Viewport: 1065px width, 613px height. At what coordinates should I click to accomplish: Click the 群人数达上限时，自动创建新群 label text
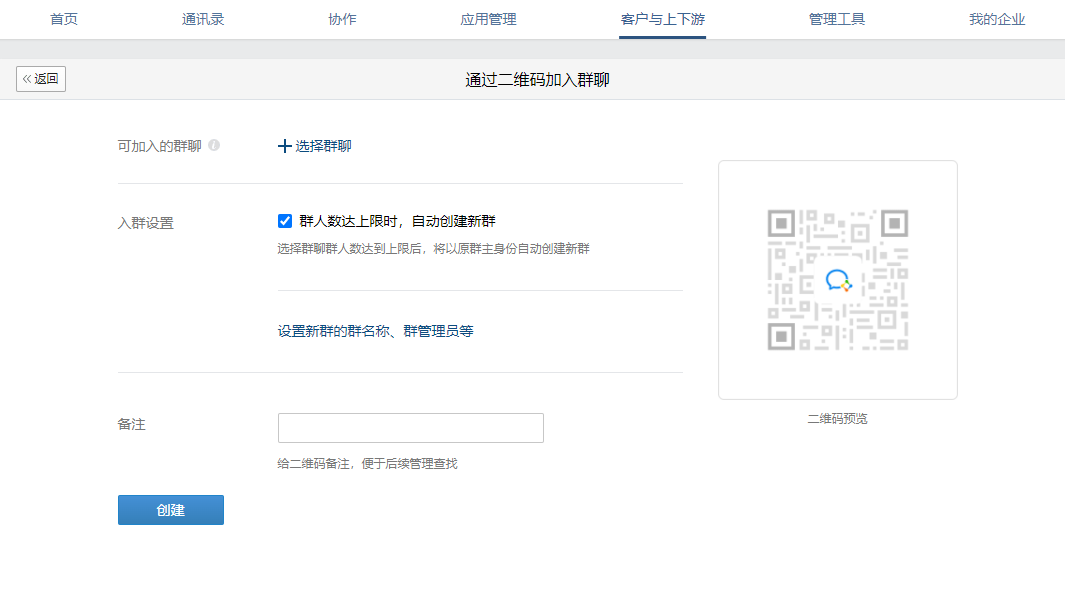pos(397,221)
